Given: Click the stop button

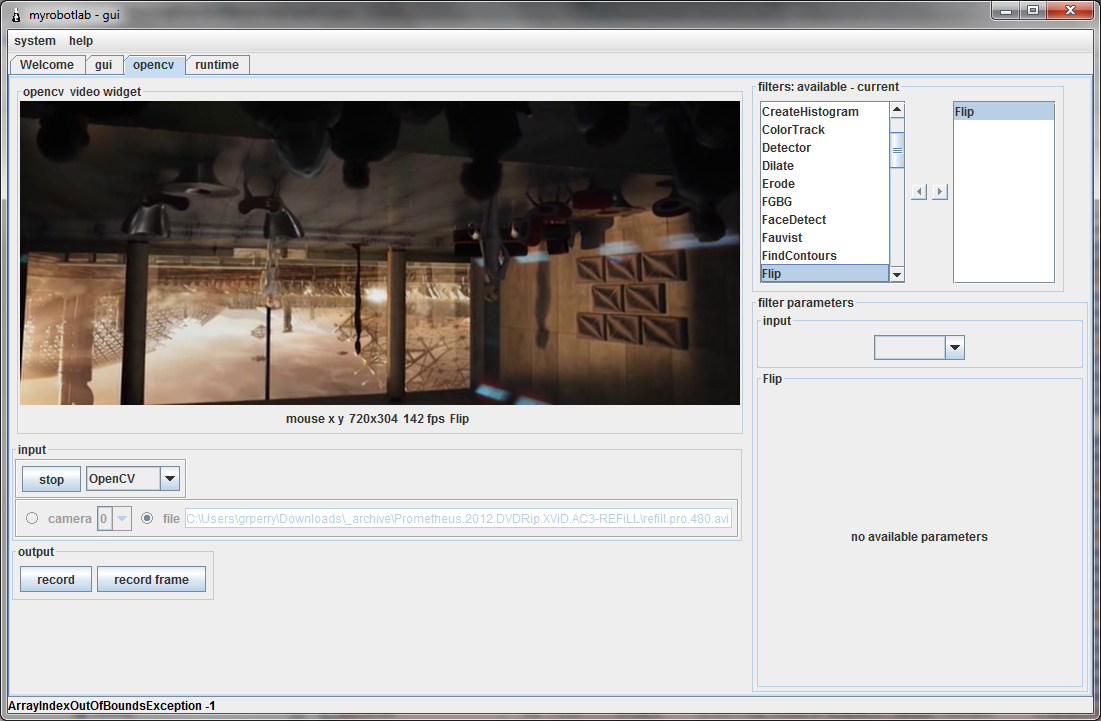Looking at the screenshot, I should pos(51,479).
